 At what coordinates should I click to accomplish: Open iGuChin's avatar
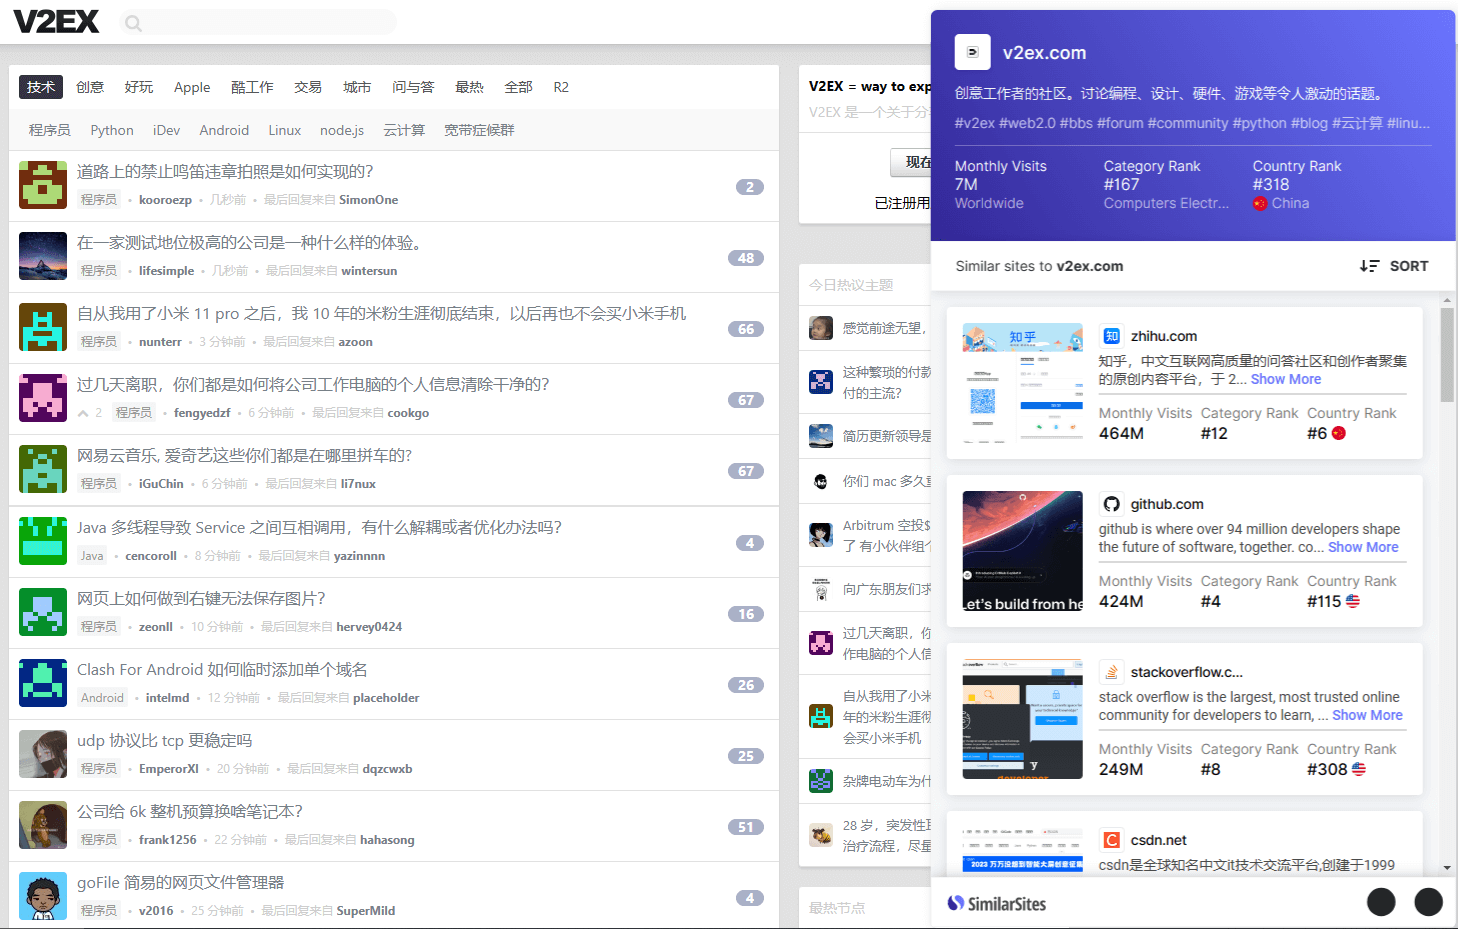point(43,469)
